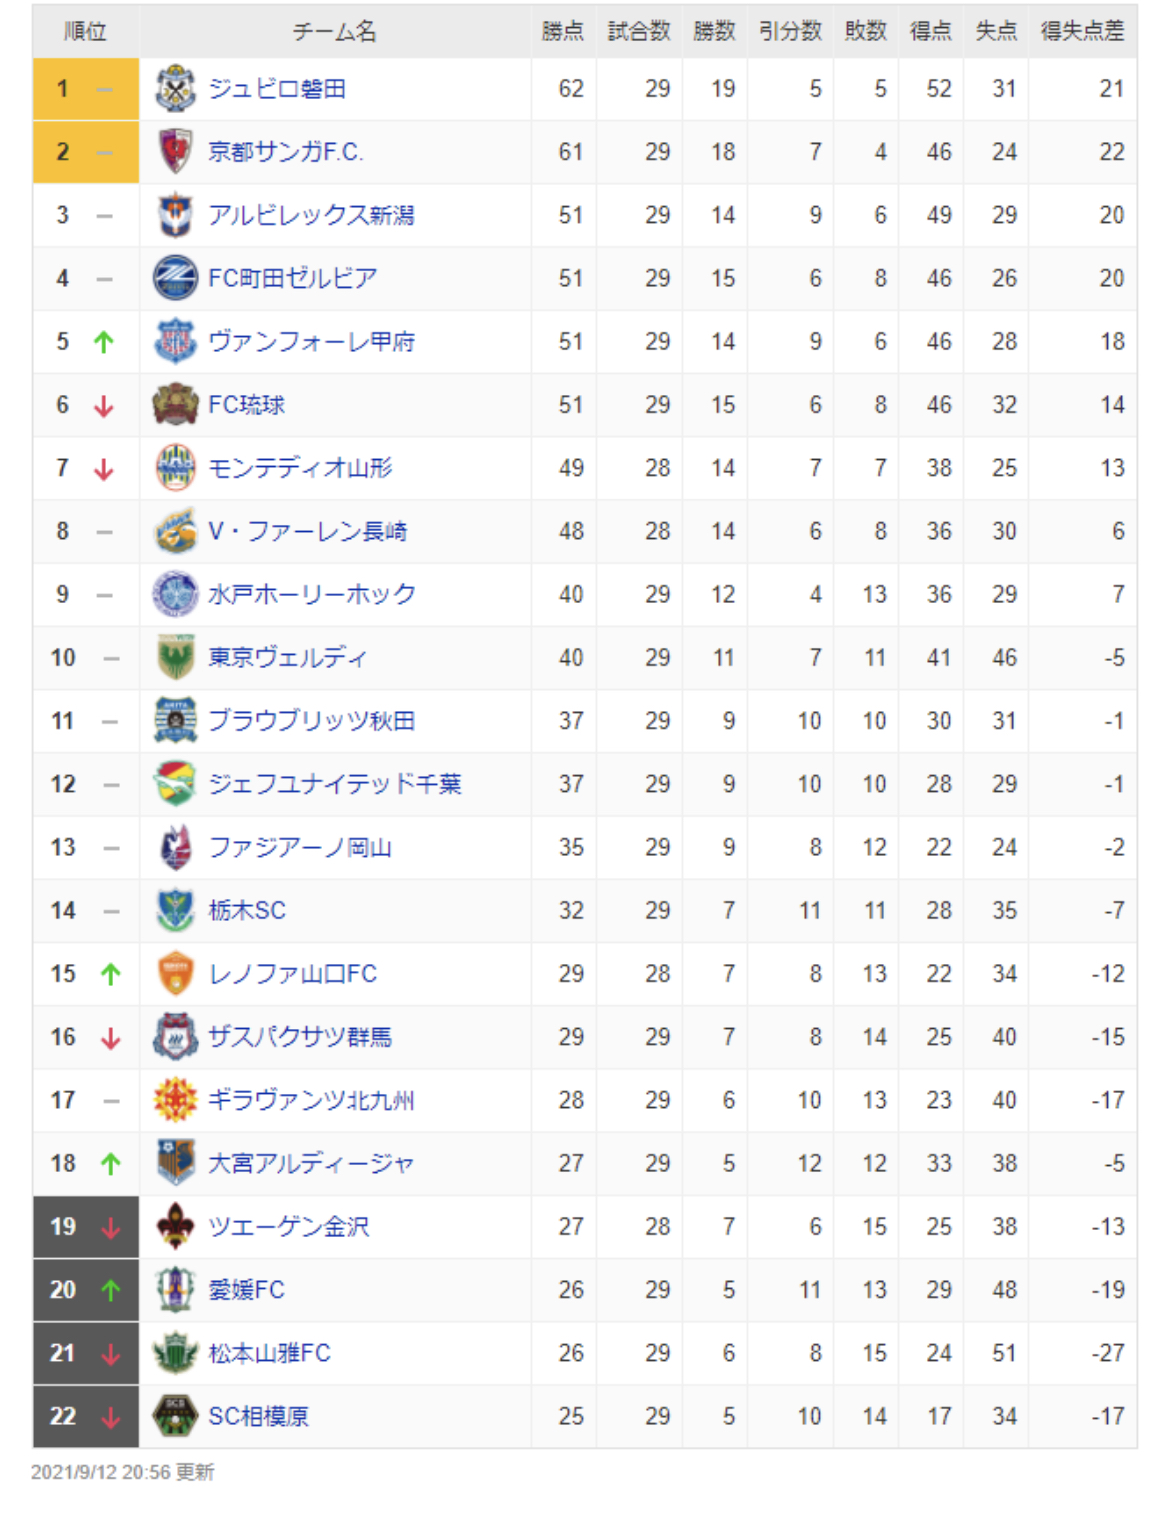Click the 得失点差 column header
The width and height of the screenshot is (1170, 1517).
click(1082, 31)
